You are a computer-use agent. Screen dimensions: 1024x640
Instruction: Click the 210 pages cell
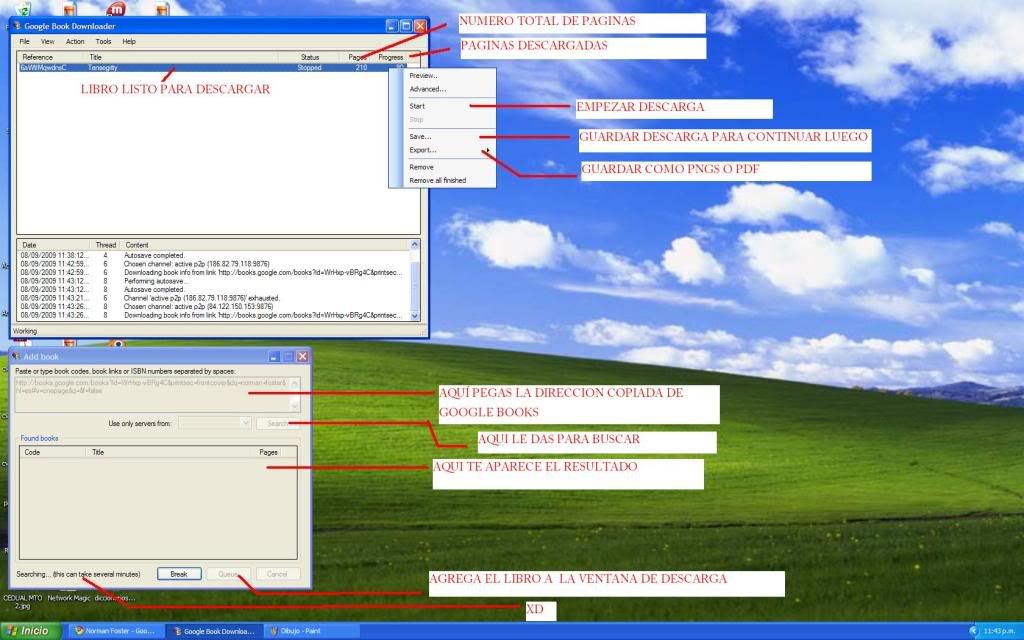pos(360,67)
